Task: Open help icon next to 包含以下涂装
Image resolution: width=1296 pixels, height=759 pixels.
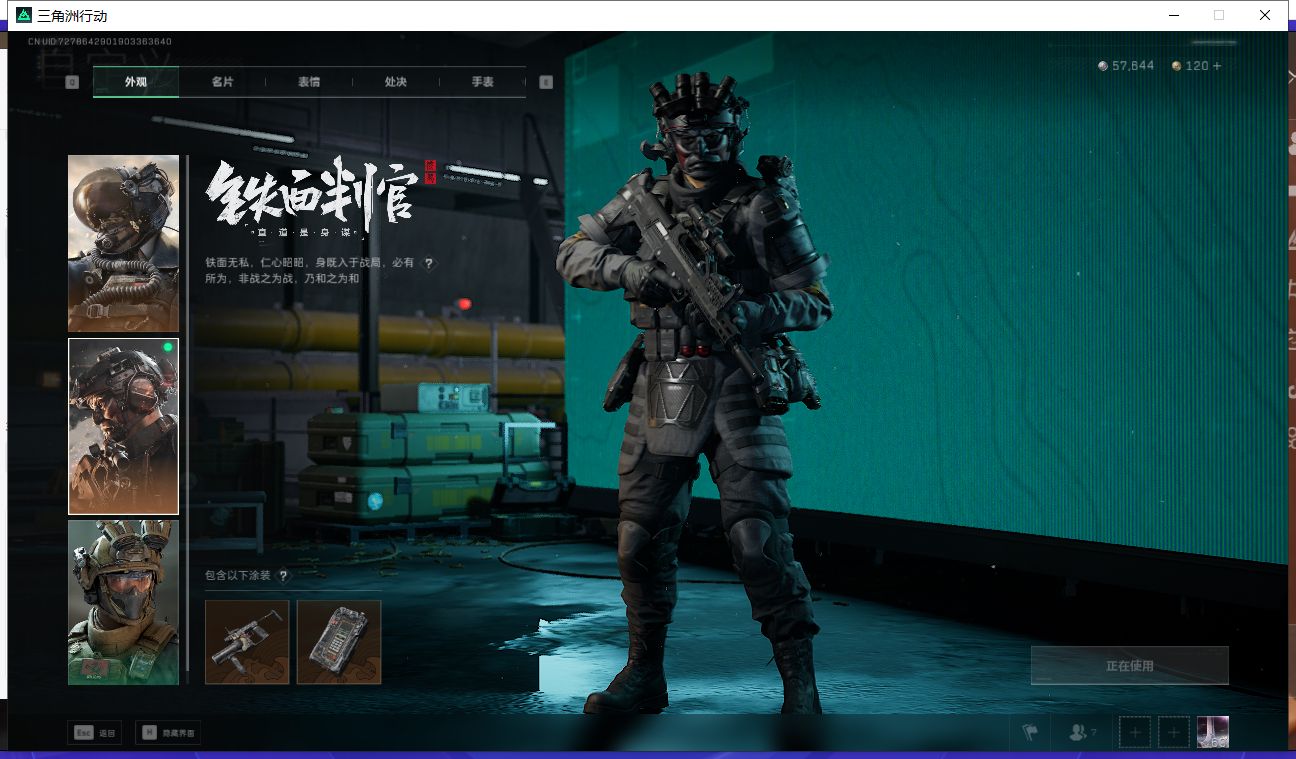Action: 284,576
